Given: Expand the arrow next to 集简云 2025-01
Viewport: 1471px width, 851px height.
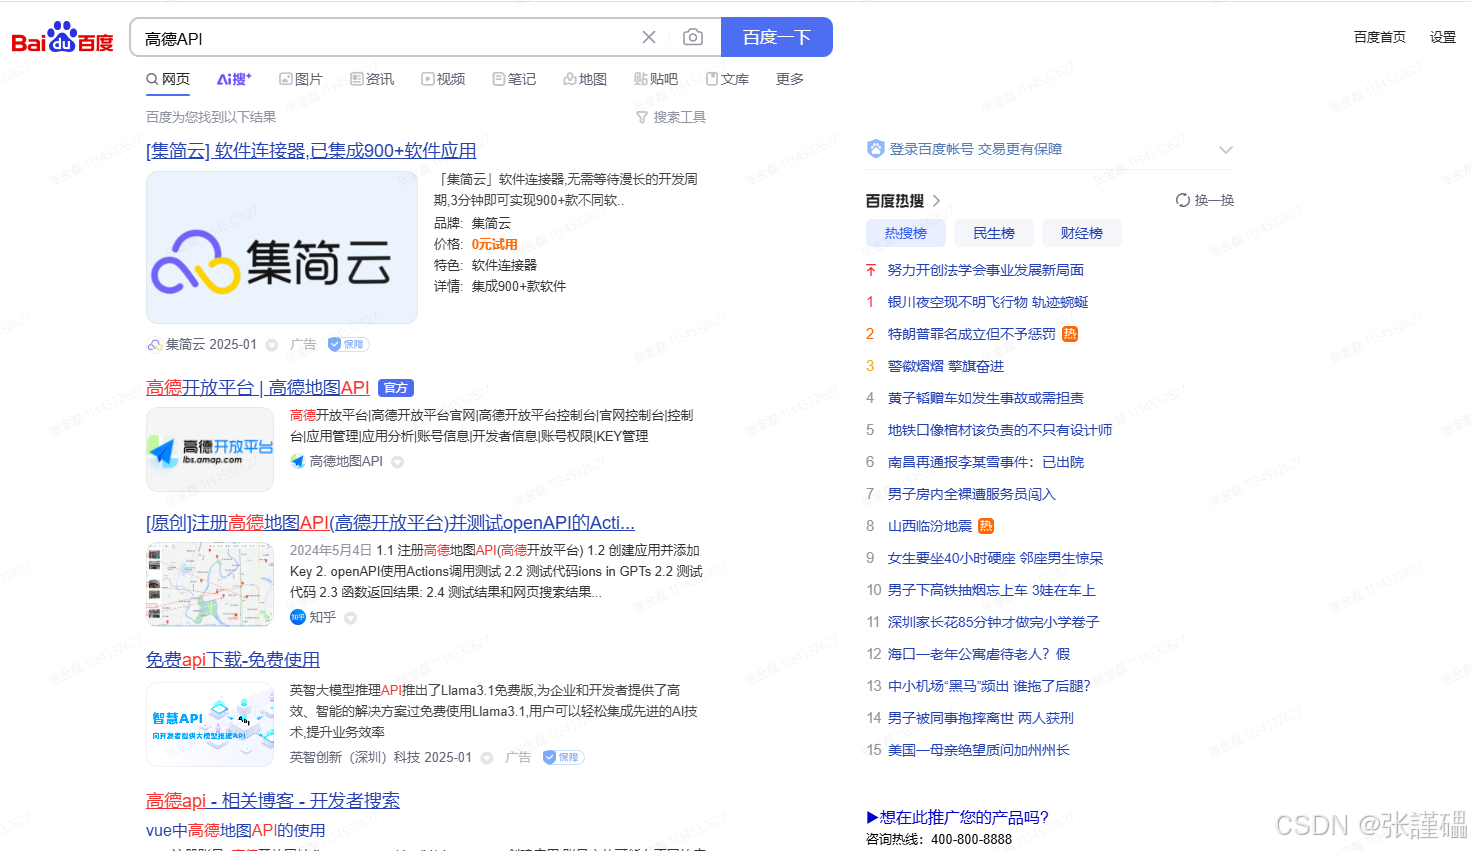Looking at the screenshot, I should 272,345.
